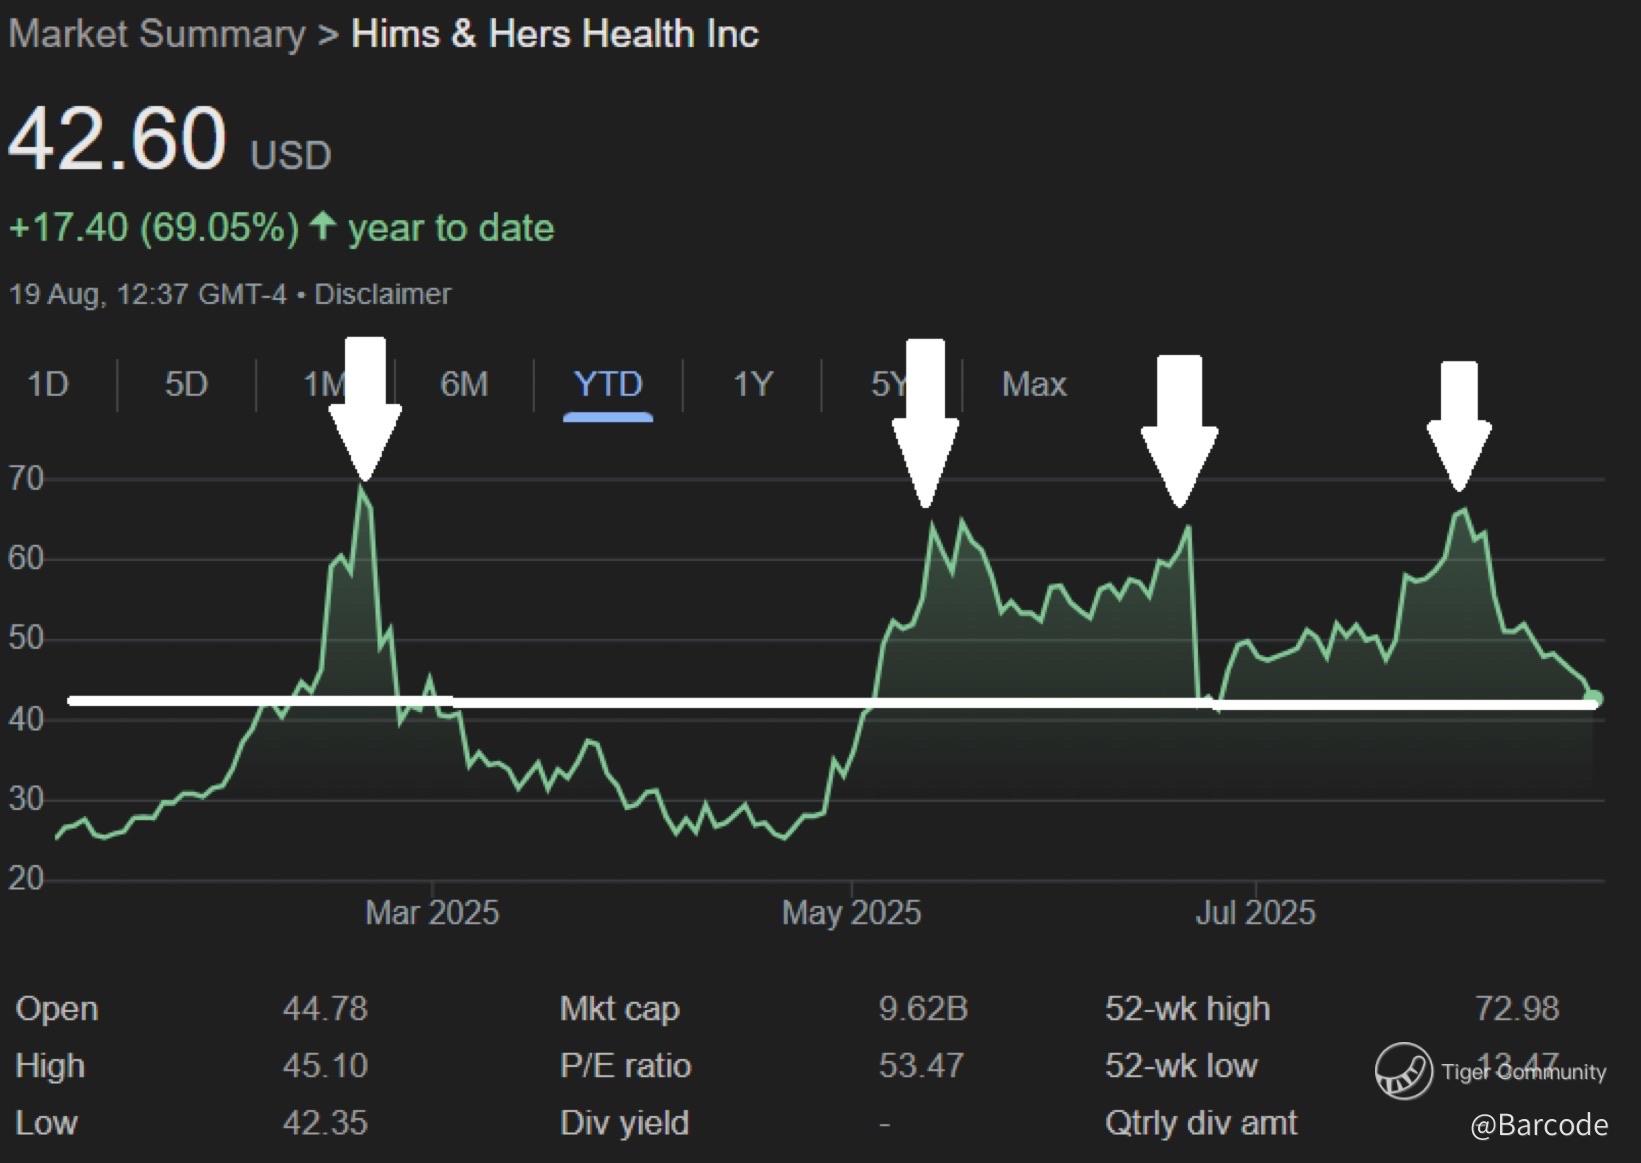Choose the 6M time range tab

point(464,384)
